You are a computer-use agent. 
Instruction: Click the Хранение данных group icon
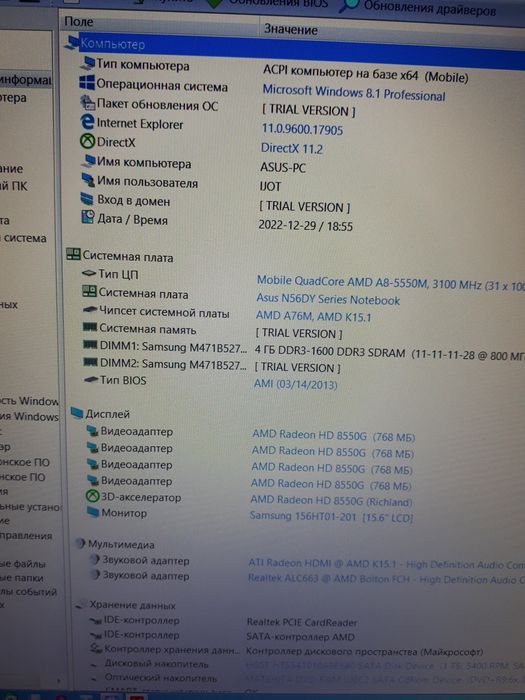click(x=81, y=604)
